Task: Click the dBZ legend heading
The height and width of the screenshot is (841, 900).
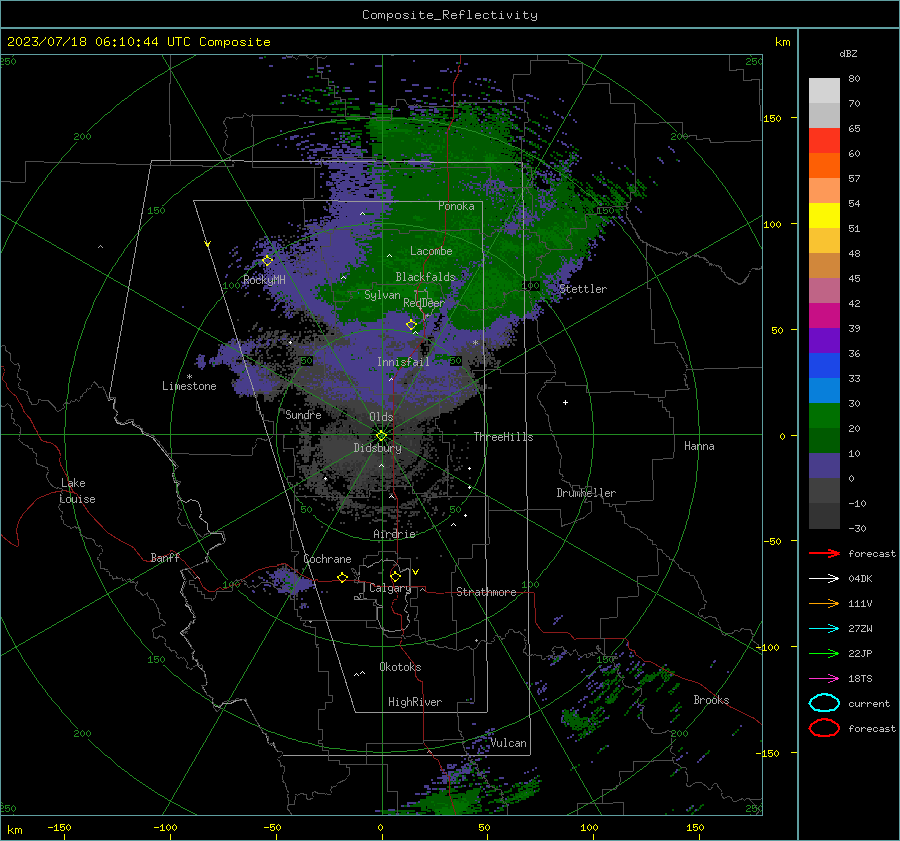Action: pos(848,53)
